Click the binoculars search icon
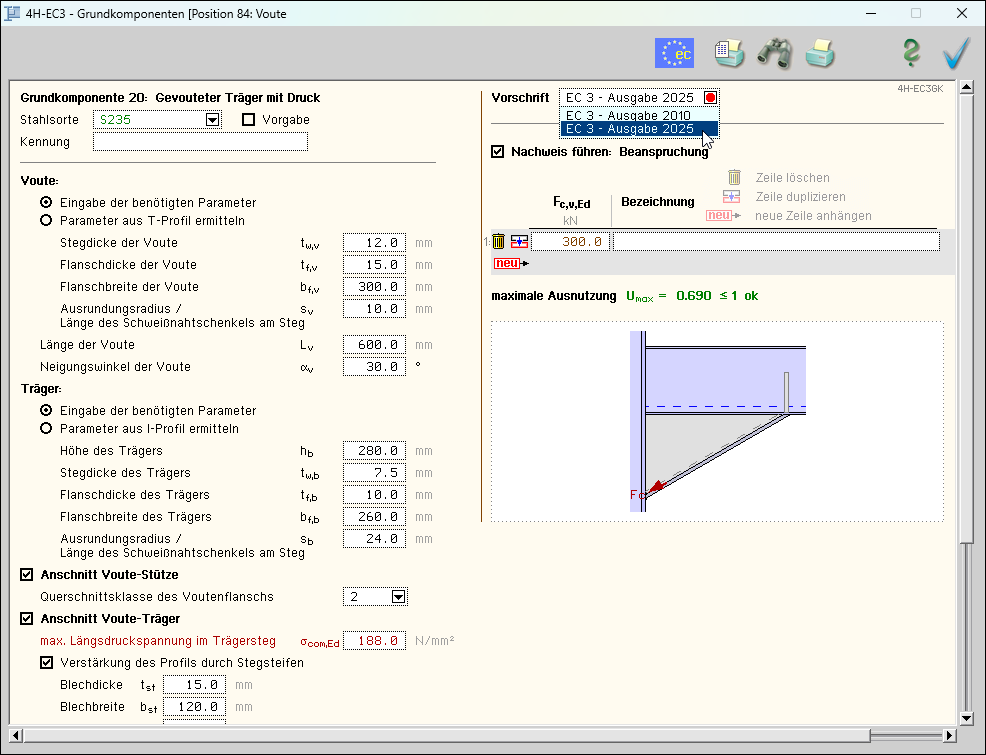Viewport: 986px width, 755px height. pyautogui.click(x=774, y=53)
